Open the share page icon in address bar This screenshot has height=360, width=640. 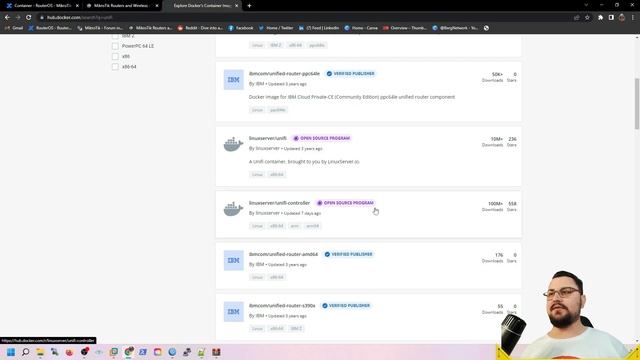[576, 18]
